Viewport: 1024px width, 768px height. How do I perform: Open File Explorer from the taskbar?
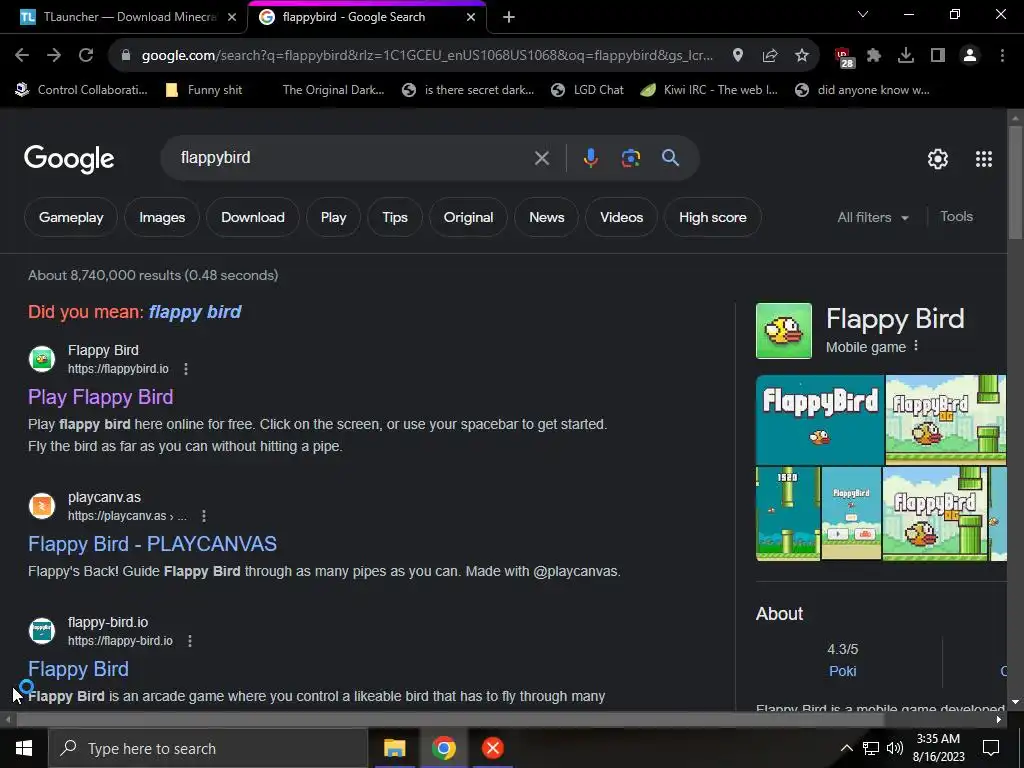tap(394, 748)
